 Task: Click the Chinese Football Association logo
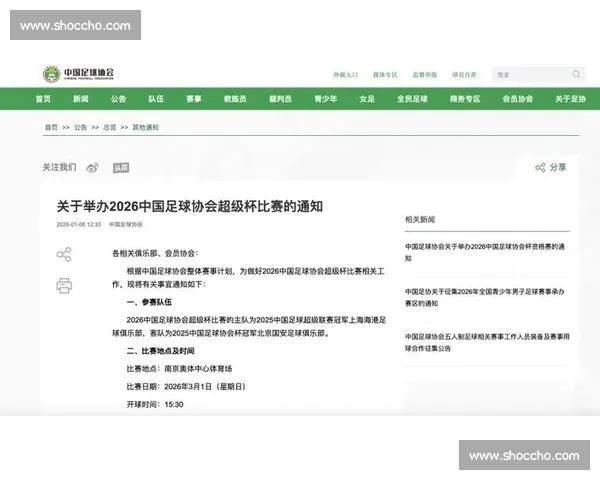78,73
